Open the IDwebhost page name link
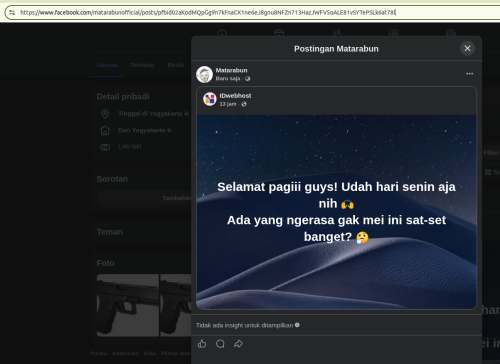The height and width of the screenshot is (364, 500). tap(235, 96)
